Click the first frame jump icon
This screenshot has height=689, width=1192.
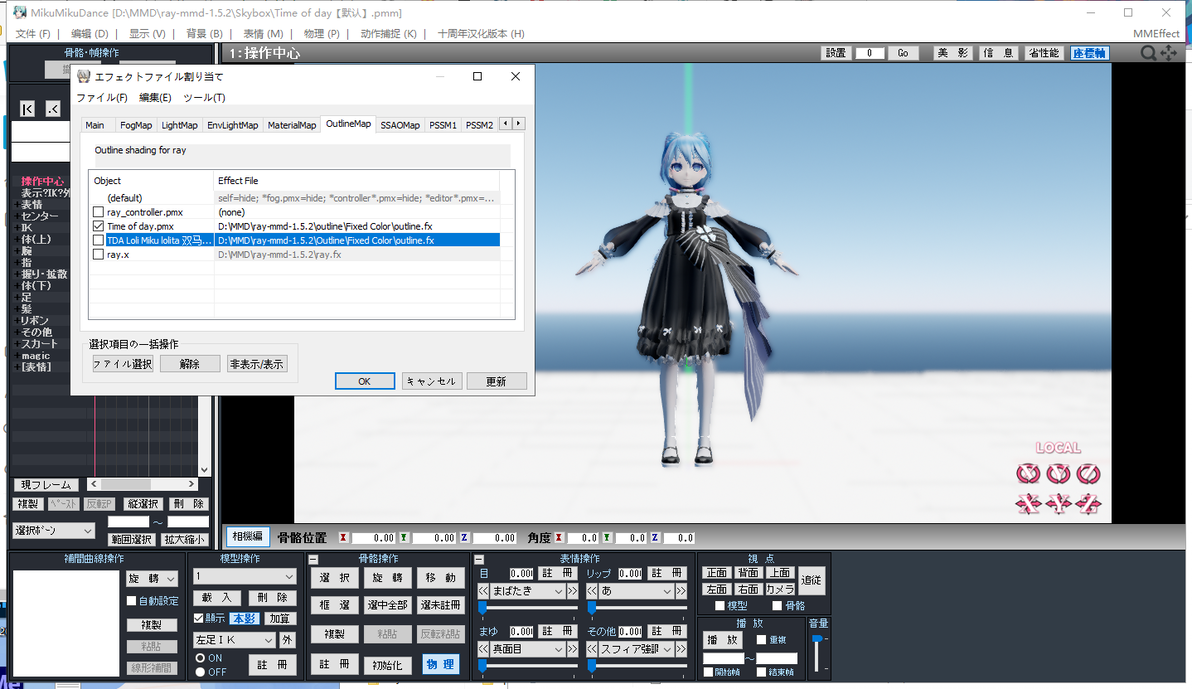(27, 109)
